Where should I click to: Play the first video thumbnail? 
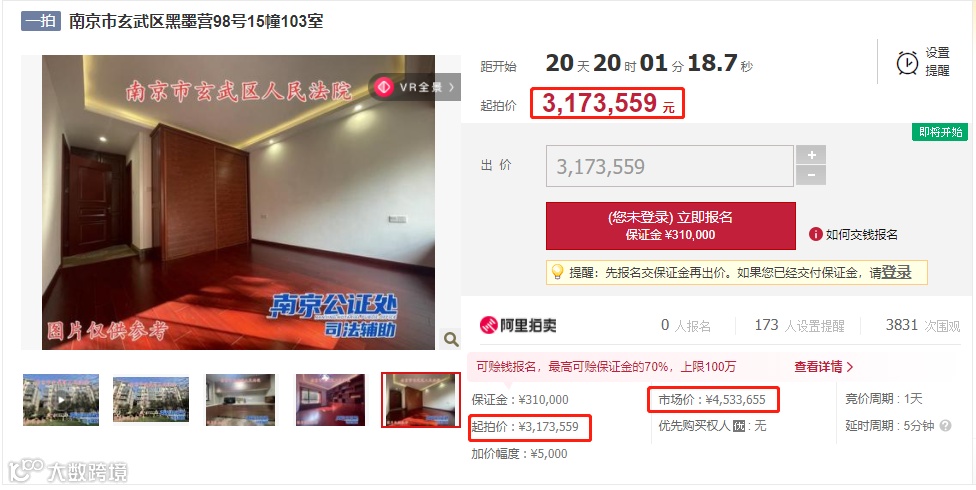point(61,400)
